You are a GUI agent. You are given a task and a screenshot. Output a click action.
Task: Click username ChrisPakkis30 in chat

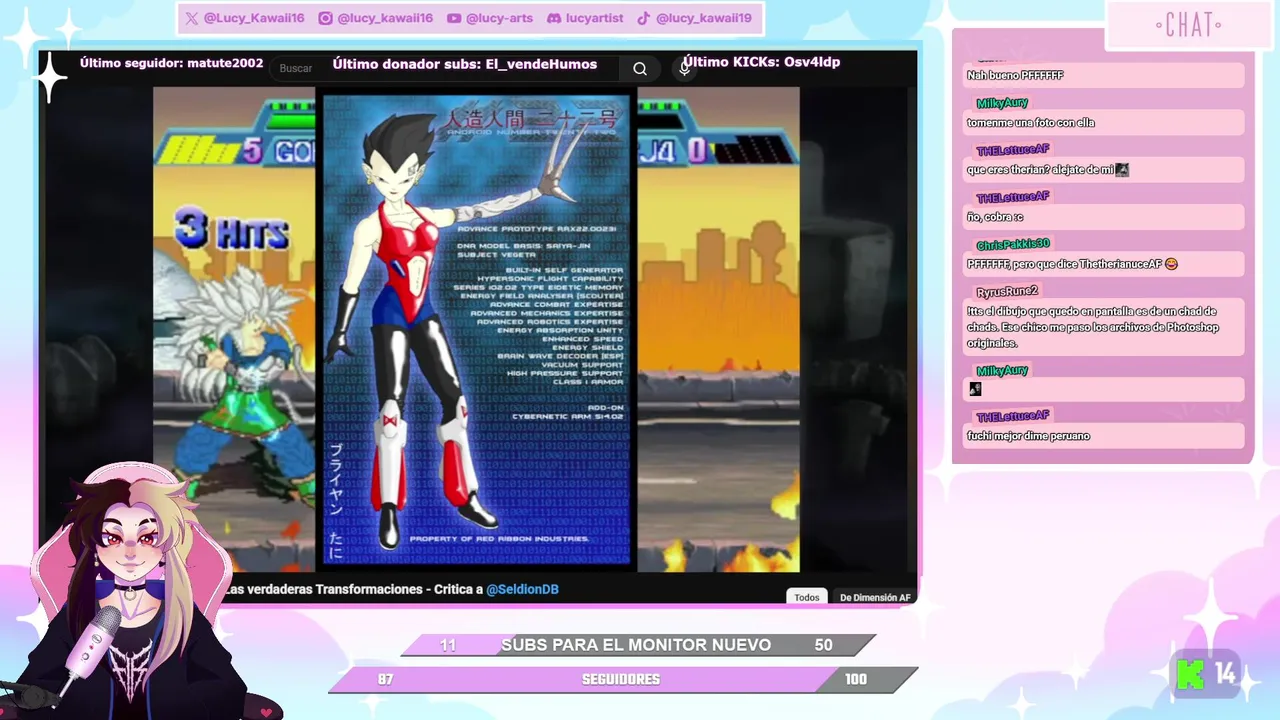coord(1012,244)
